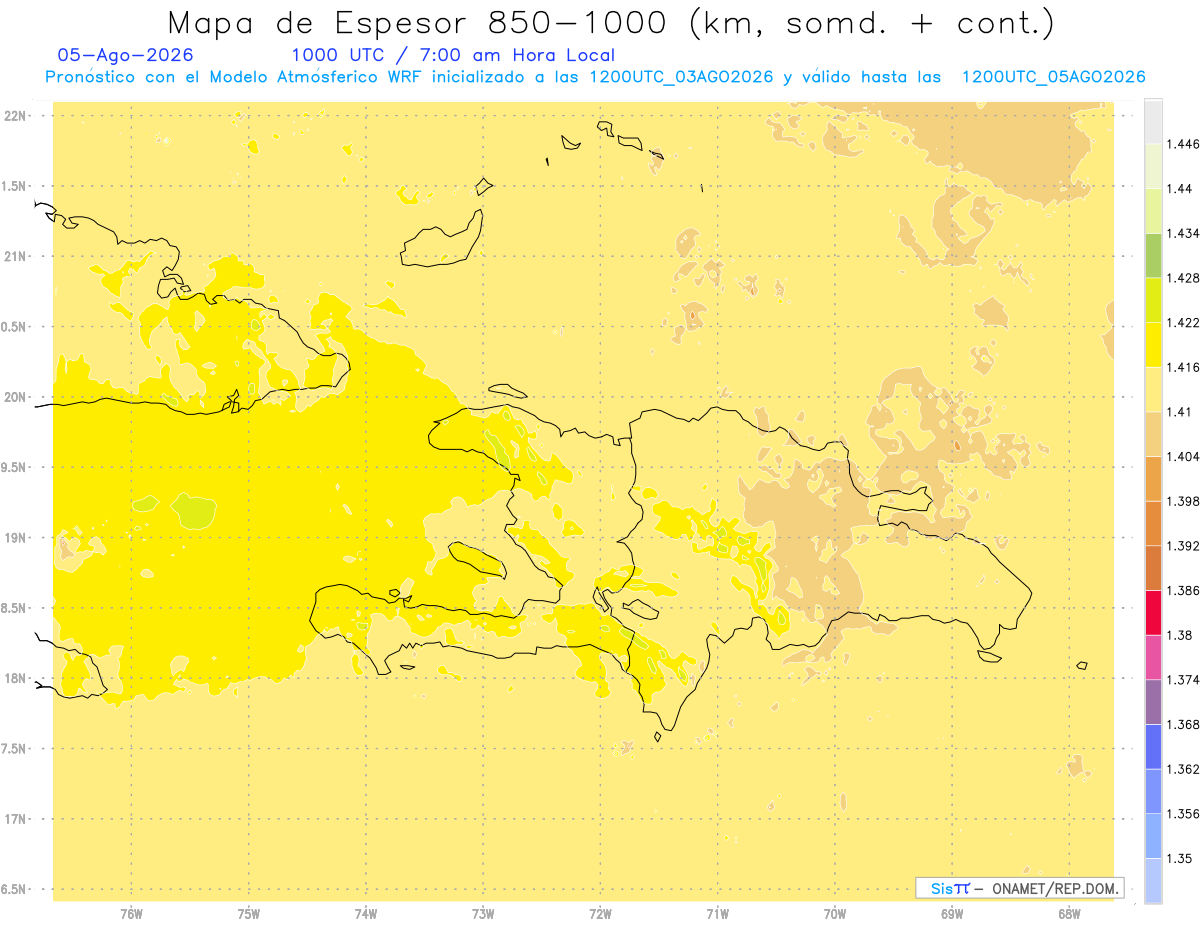
Task: Click the legend value "1.386"
Action: coord(1183,591)
